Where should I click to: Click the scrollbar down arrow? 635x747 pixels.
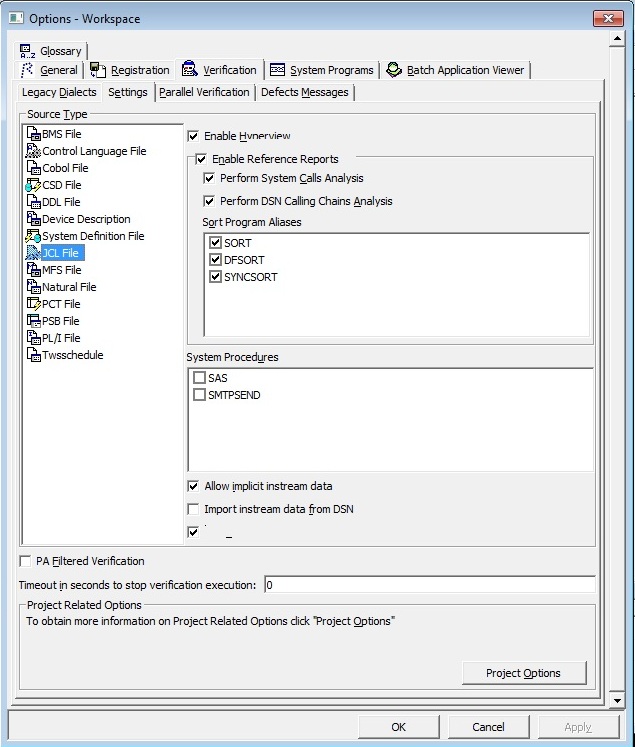[617, 700]
